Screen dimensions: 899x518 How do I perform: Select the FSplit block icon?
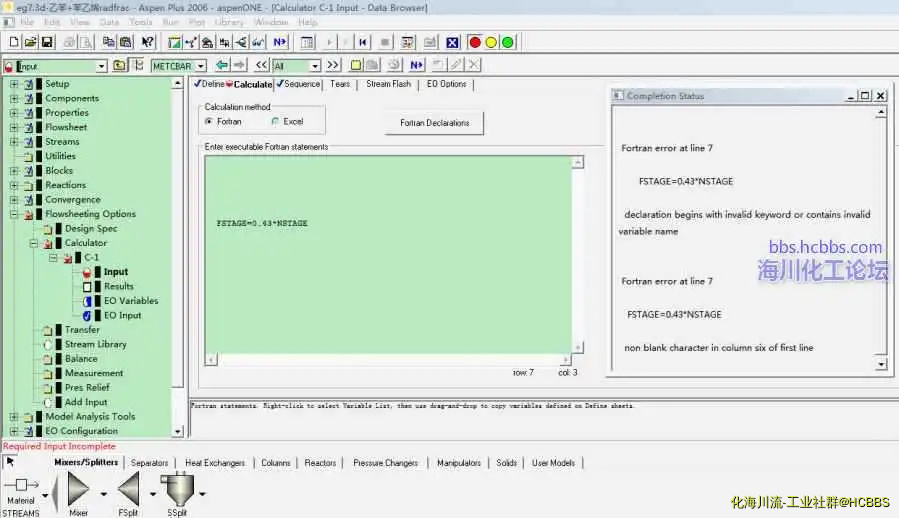(128, 490)
